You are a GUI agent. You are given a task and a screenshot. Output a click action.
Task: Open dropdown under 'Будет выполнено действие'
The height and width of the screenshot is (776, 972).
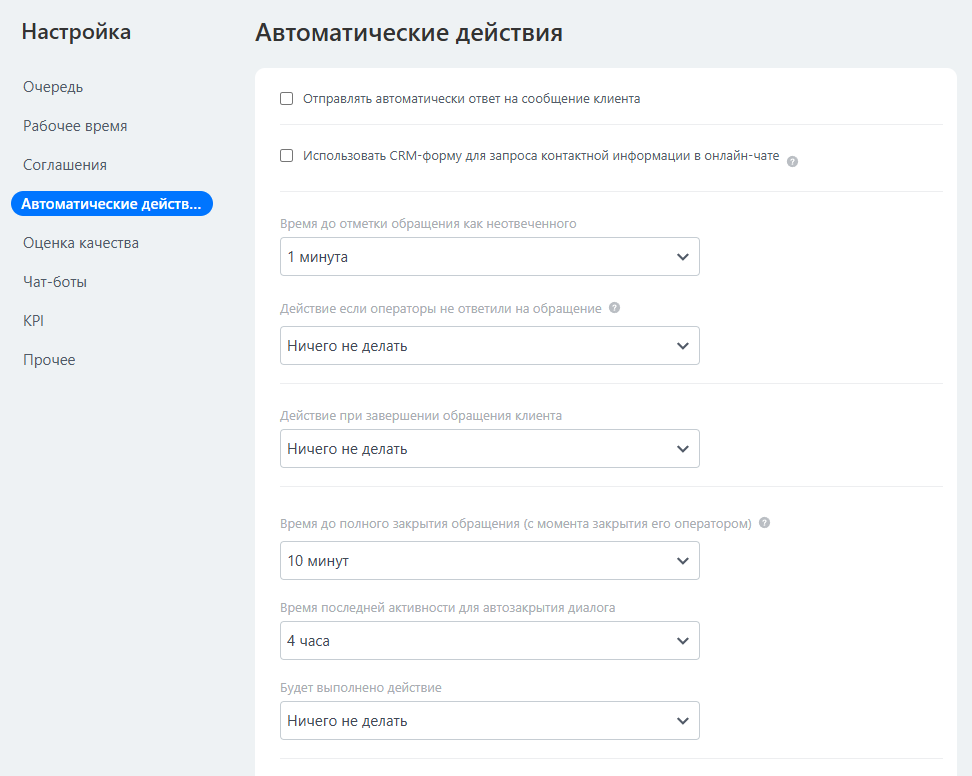(x=490, y=721)
